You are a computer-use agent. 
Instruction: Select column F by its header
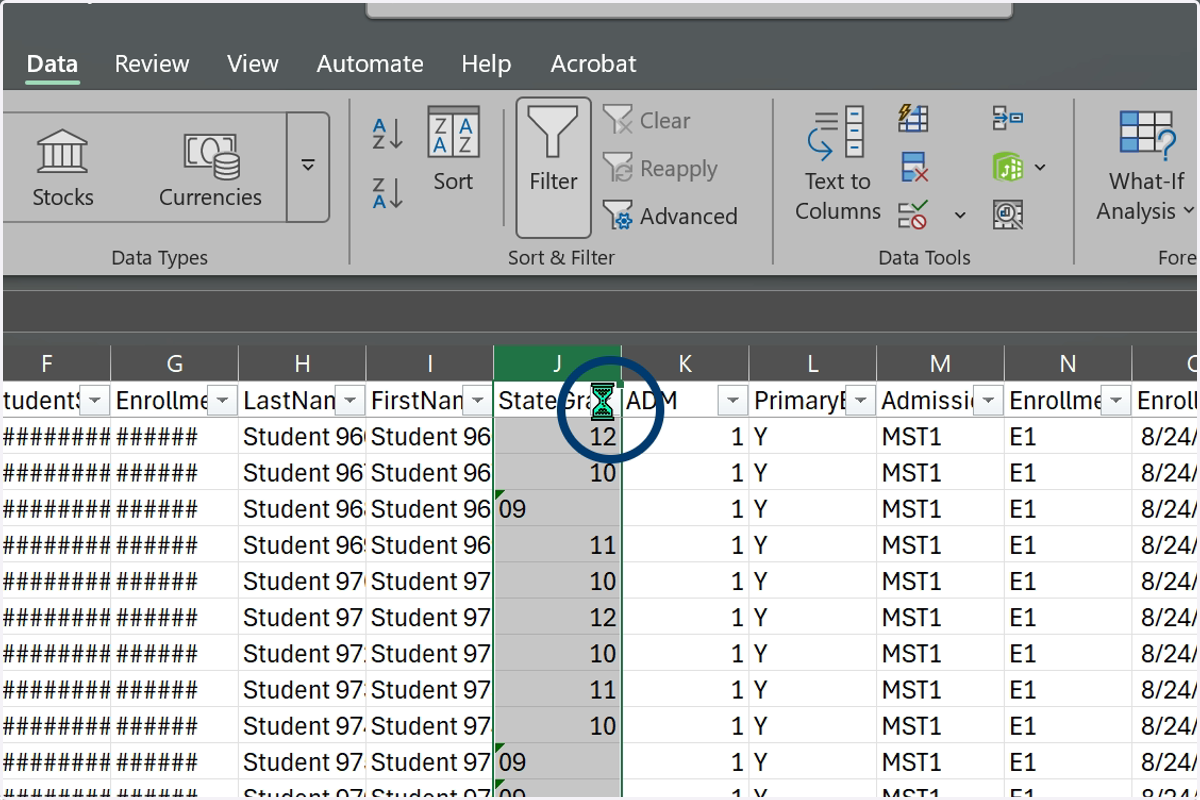point(56,363)
